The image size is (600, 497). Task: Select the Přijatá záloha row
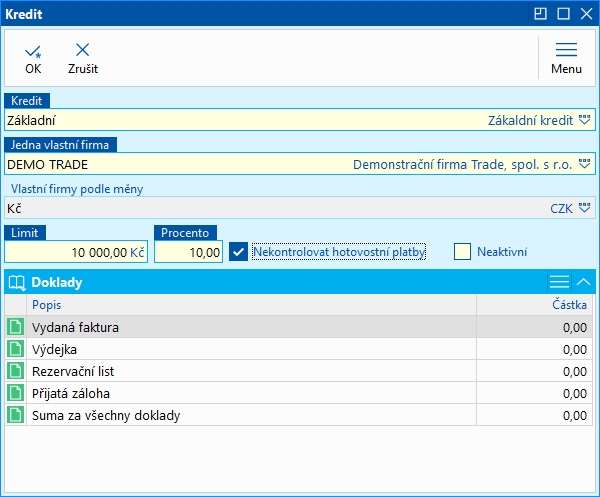click(298, 393)
